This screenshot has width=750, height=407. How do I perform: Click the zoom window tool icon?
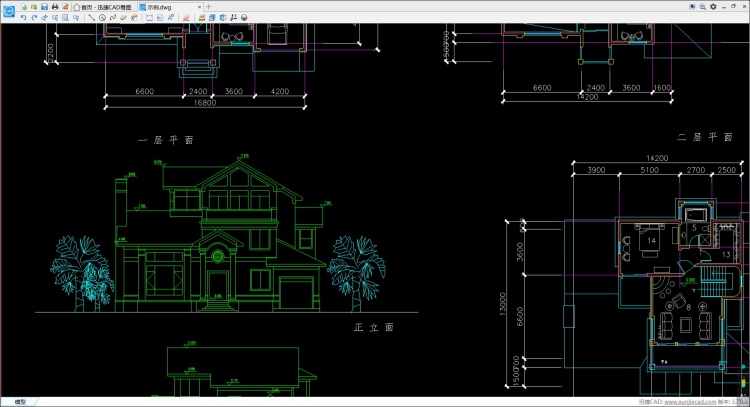pos(55,18)
